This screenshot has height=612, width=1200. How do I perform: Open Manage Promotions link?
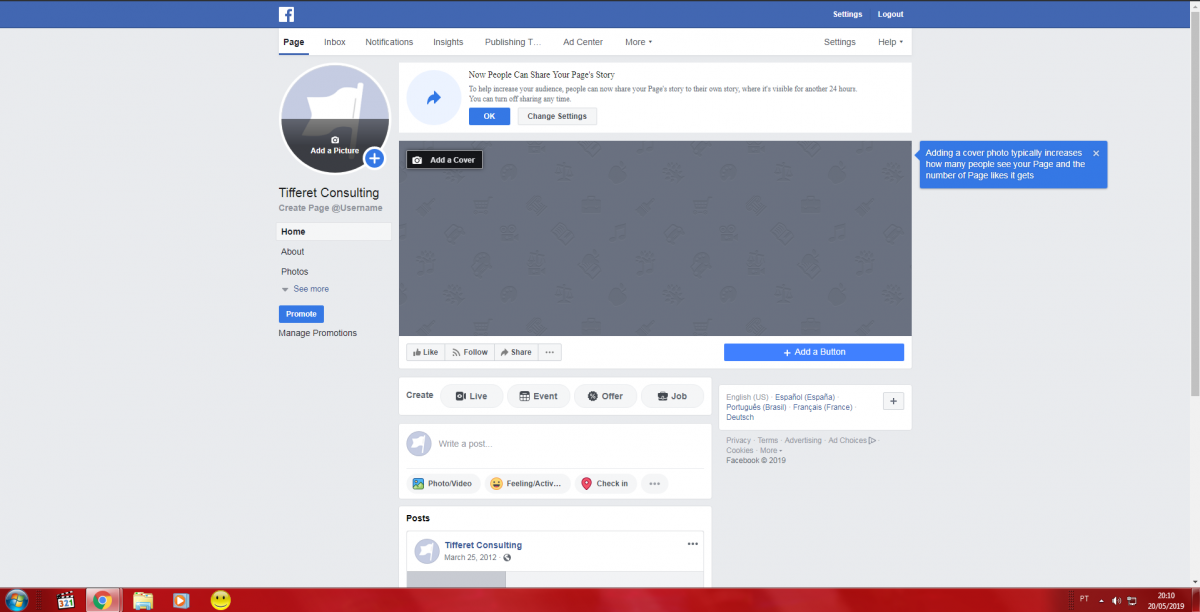click(318, 333)
